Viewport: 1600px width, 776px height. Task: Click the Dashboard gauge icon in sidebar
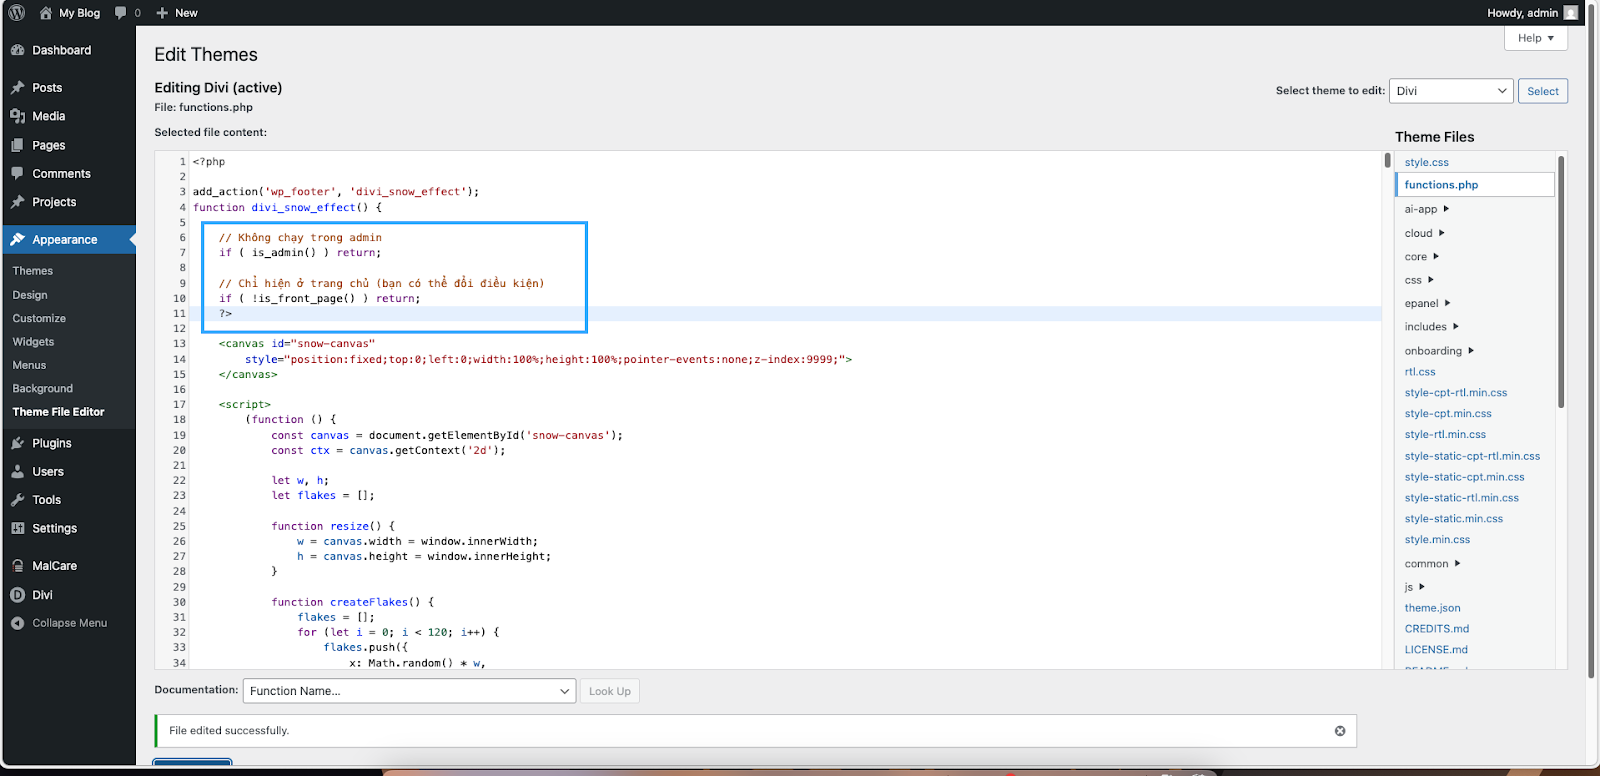point(17,50)
